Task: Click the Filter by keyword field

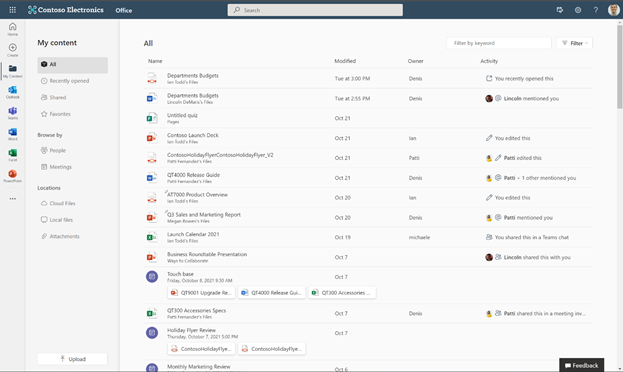Action: pos(499,43)
